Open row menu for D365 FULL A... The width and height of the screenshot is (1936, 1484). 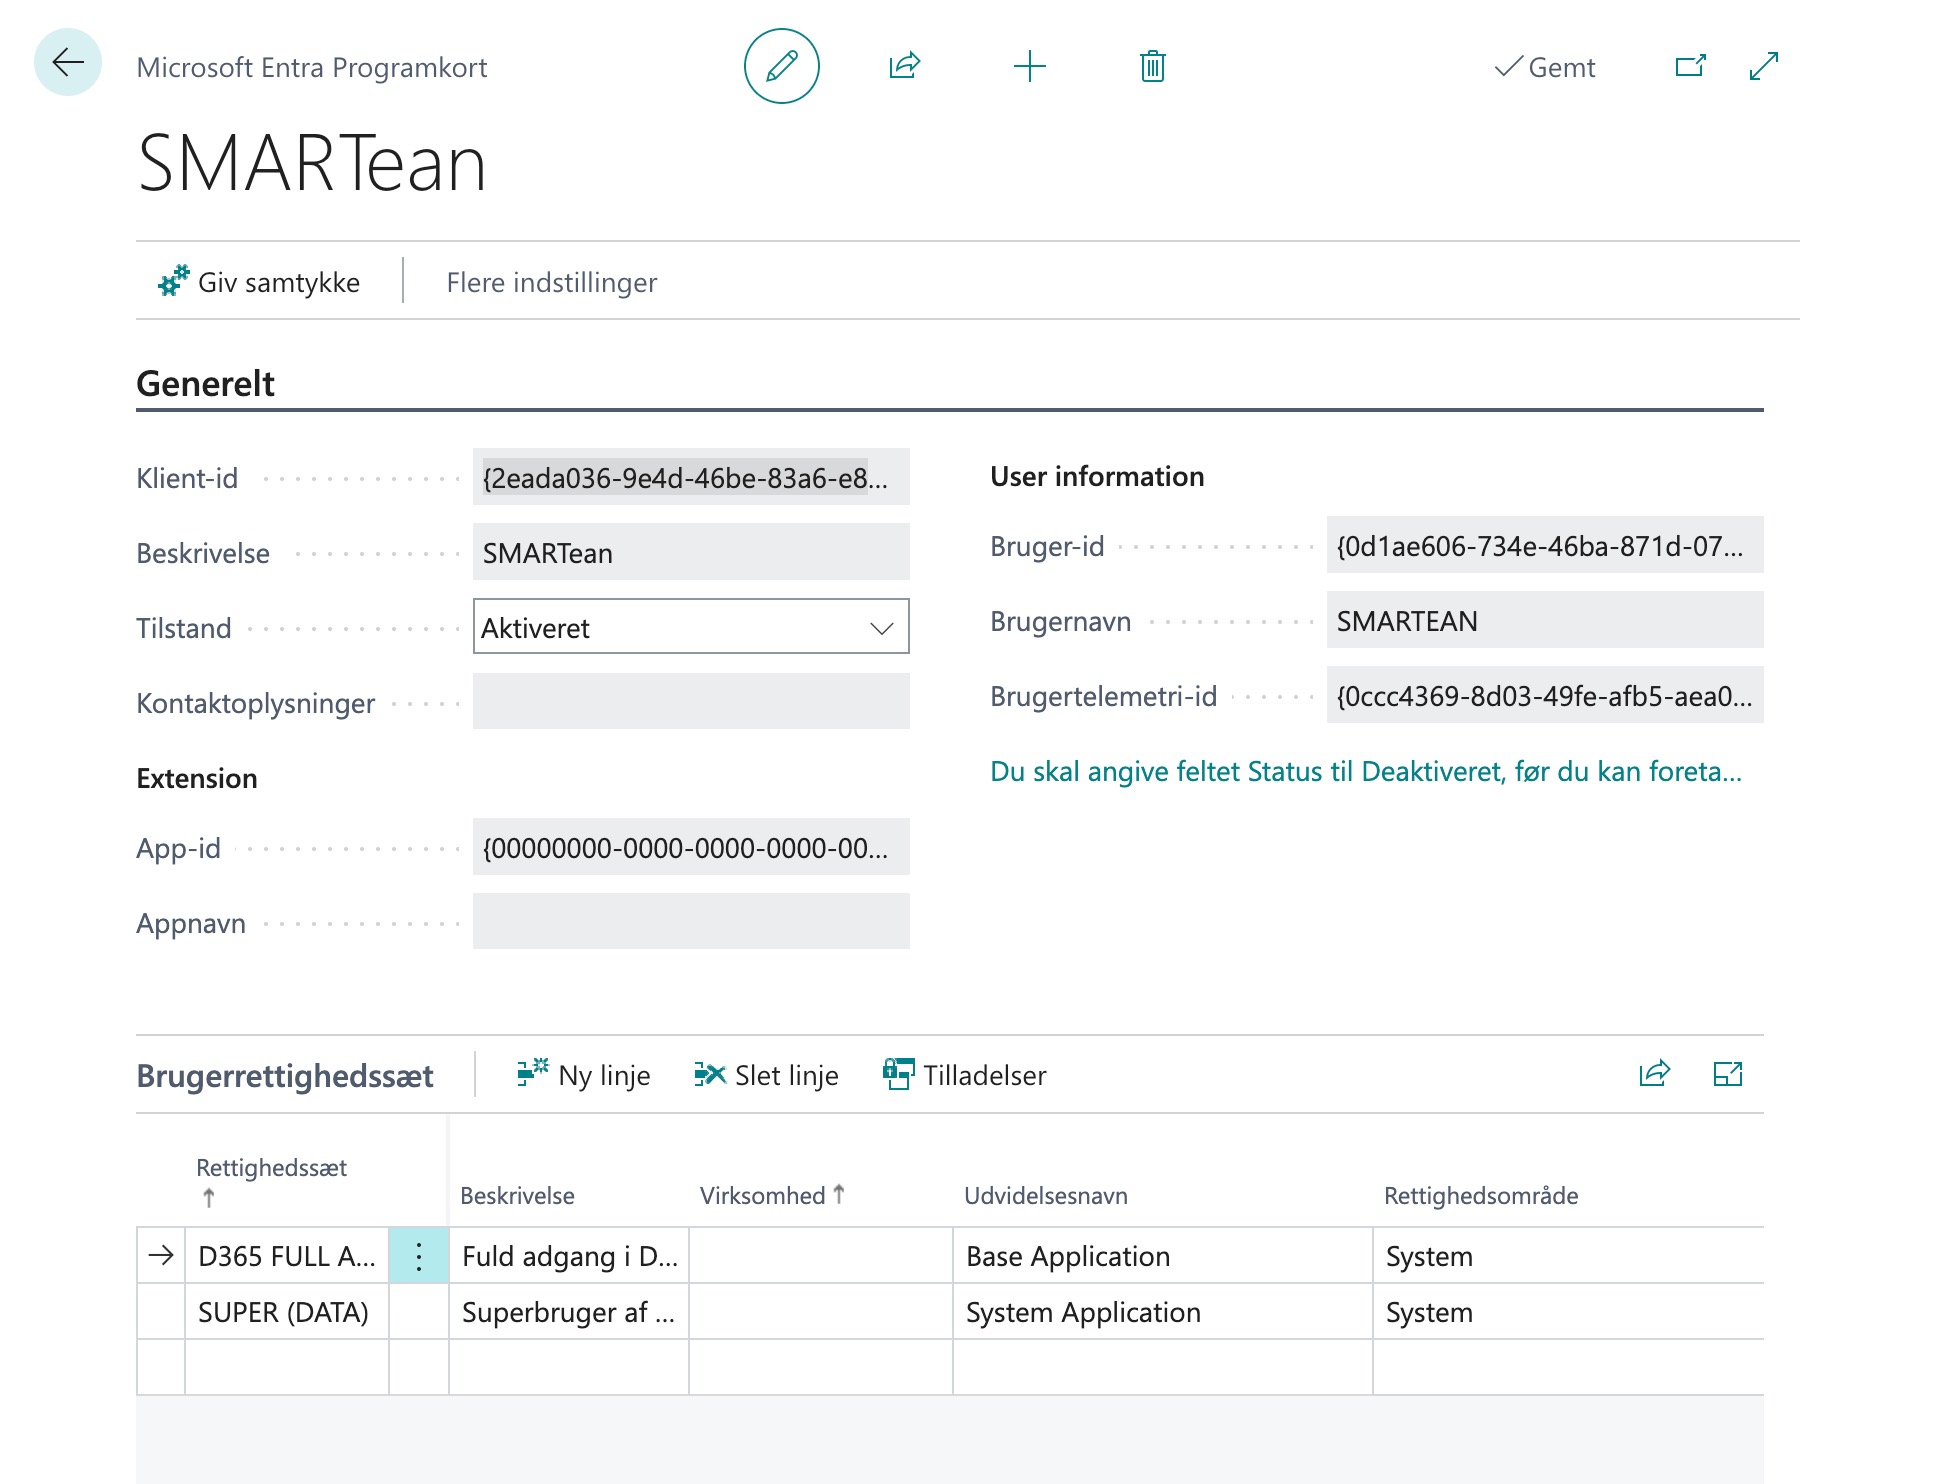click(419, 1256)
